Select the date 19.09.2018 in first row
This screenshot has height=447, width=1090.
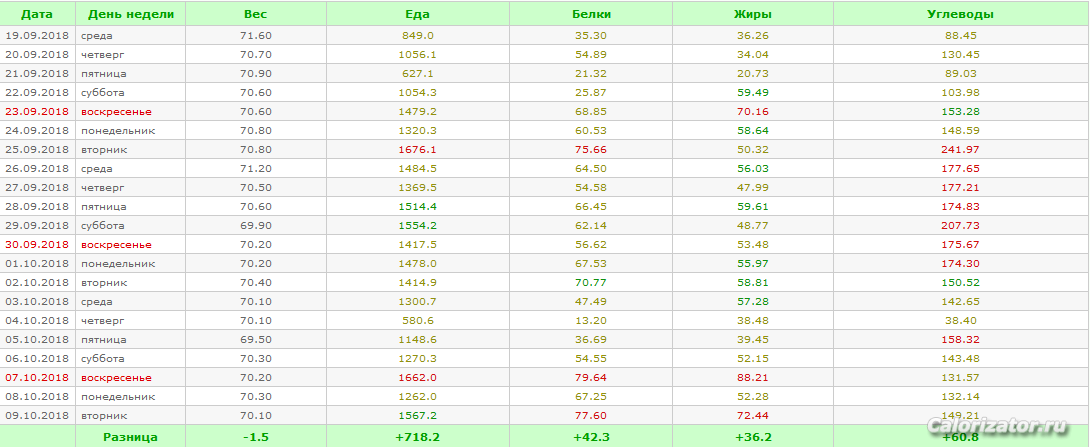click(x=37, y=35)
